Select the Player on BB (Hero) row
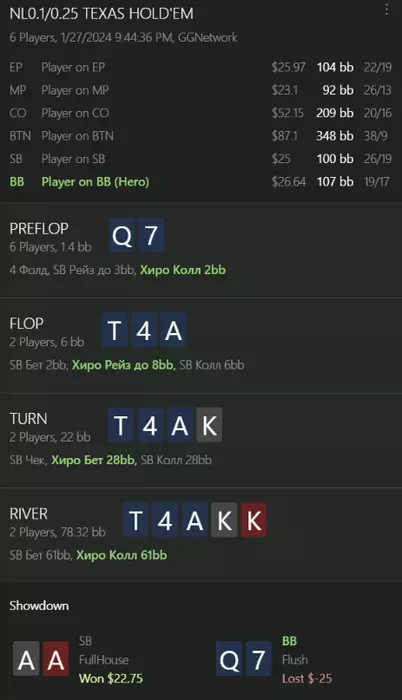402x700 pixels. [x=201, y=182]
